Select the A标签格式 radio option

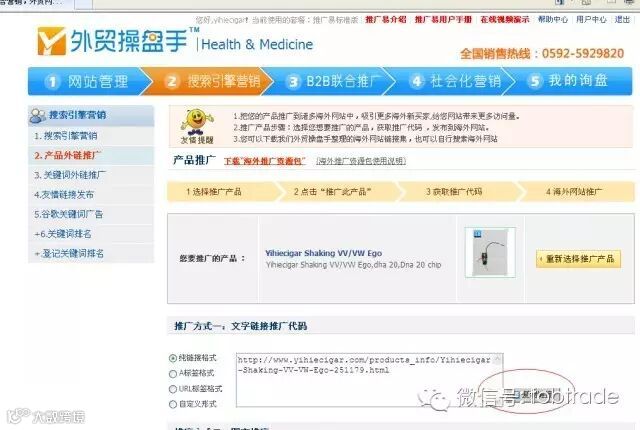pyautogui.click(x=173, y=374)
